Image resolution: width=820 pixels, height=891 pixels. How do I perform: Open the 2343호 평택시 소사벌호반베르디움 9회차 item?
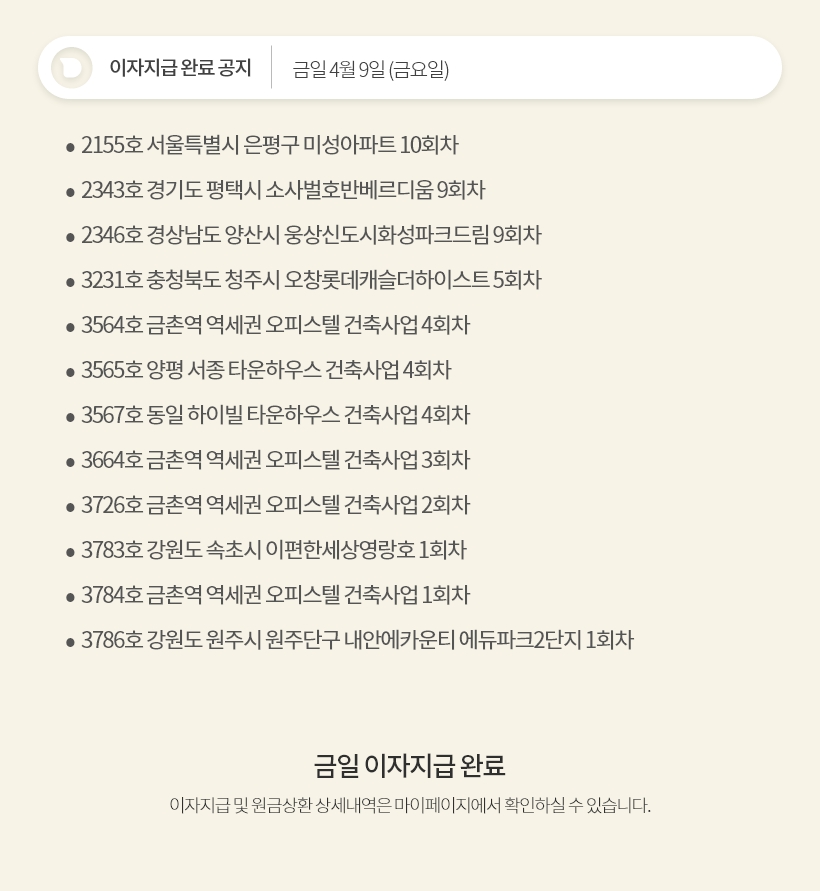pyautogui.click(x=283, y=190)
